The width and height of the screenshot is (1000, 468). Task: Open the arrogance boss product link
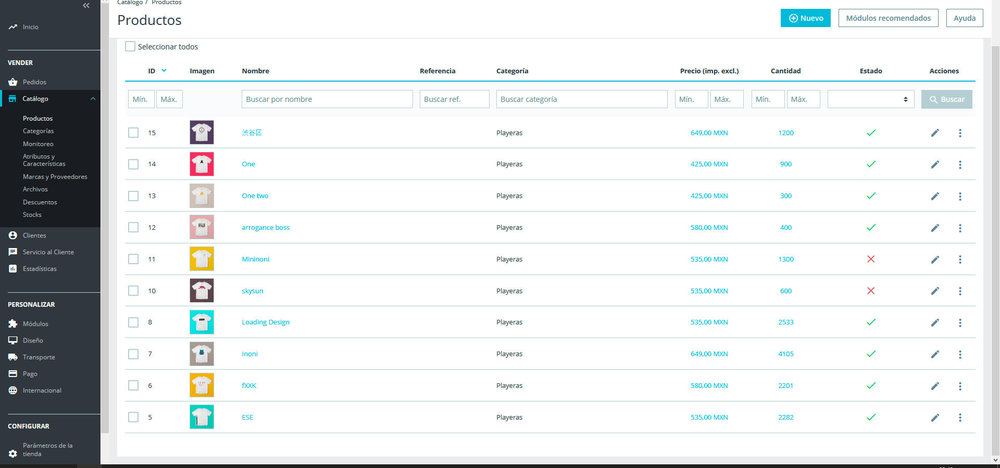tap(265, 227)
